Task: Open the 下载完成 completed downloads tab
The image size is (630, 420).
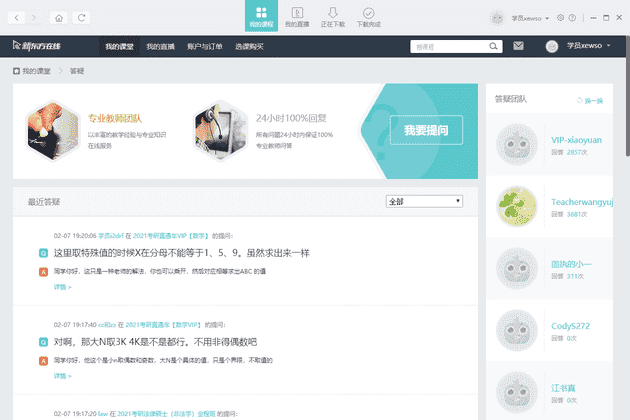Action: 368,17
